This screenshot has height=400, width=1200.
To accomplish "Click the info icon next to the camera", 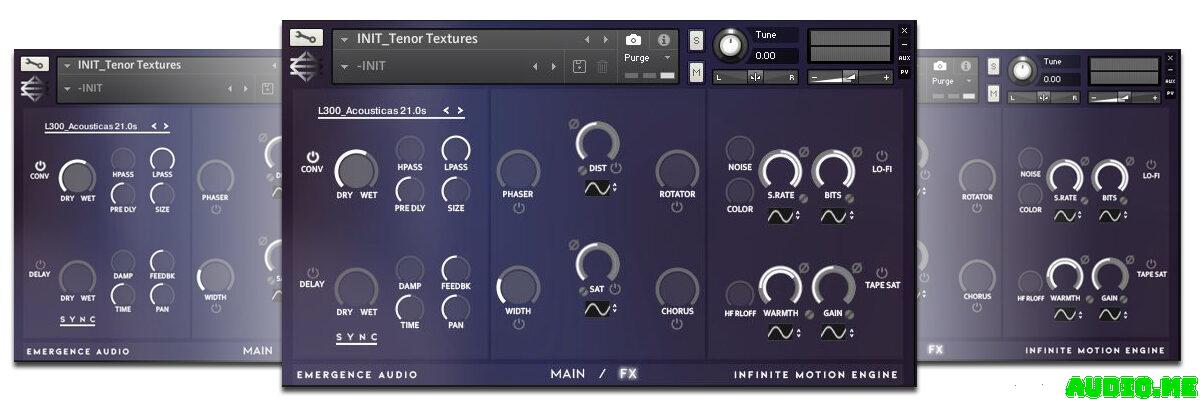I will click(x=663, y=40).
